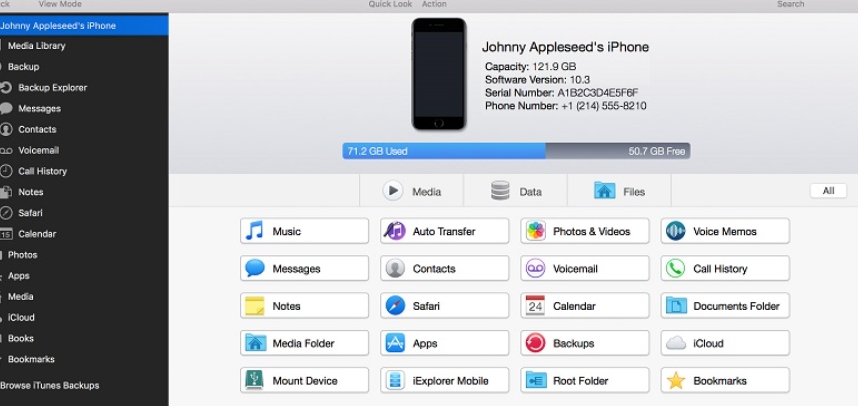Click the All filter button

828,190
